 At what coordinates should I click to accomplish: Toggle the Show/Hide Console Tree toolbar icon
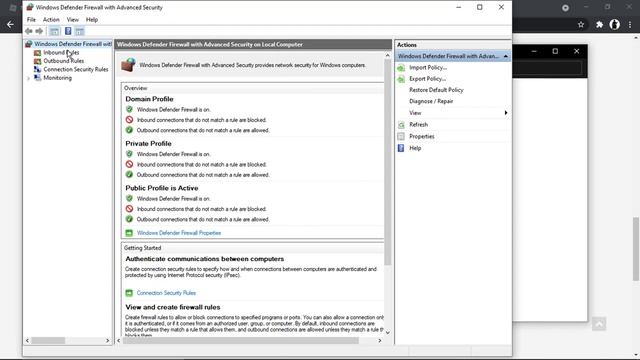[54, 31]
